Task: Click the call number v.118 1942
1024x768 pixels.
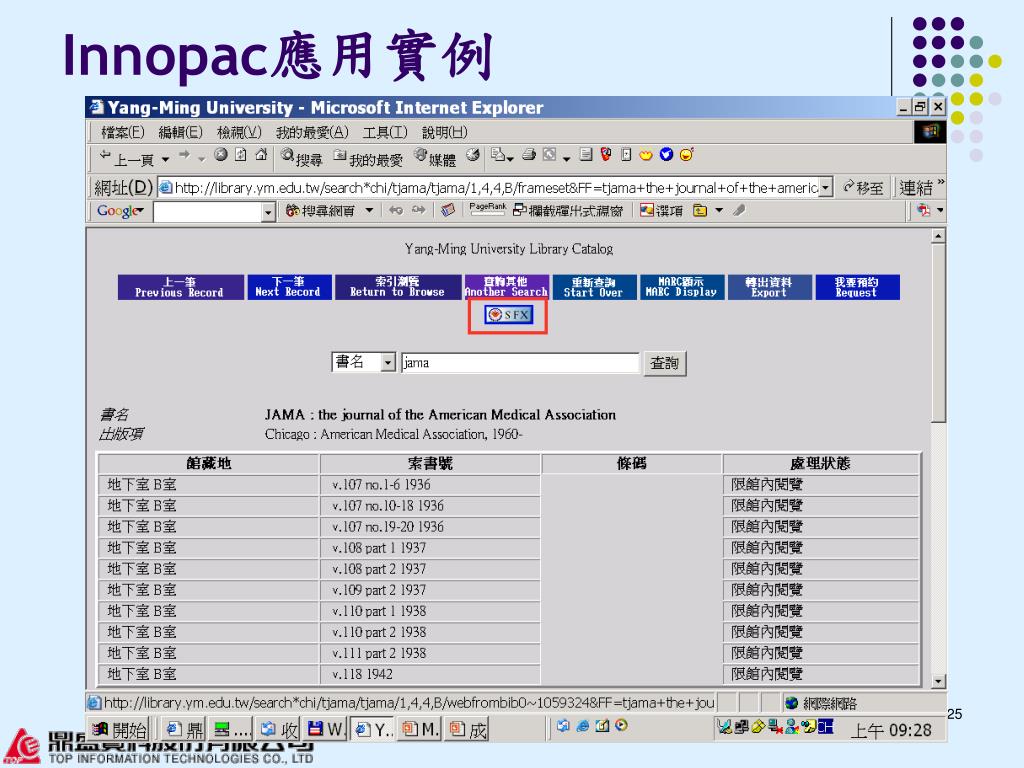Action: tap(362, 674)
